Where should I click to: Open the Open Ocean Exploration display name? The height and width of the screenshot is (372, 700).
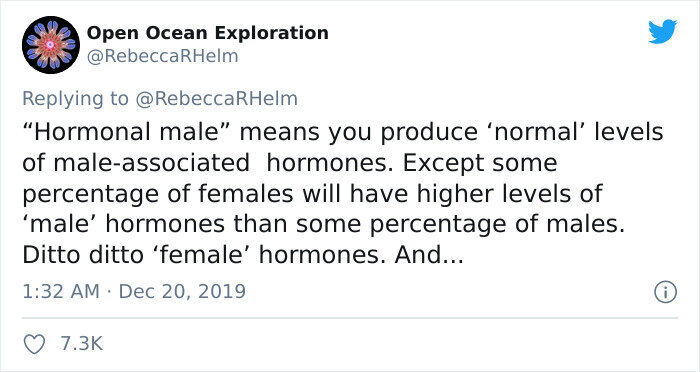pos(208,33)
